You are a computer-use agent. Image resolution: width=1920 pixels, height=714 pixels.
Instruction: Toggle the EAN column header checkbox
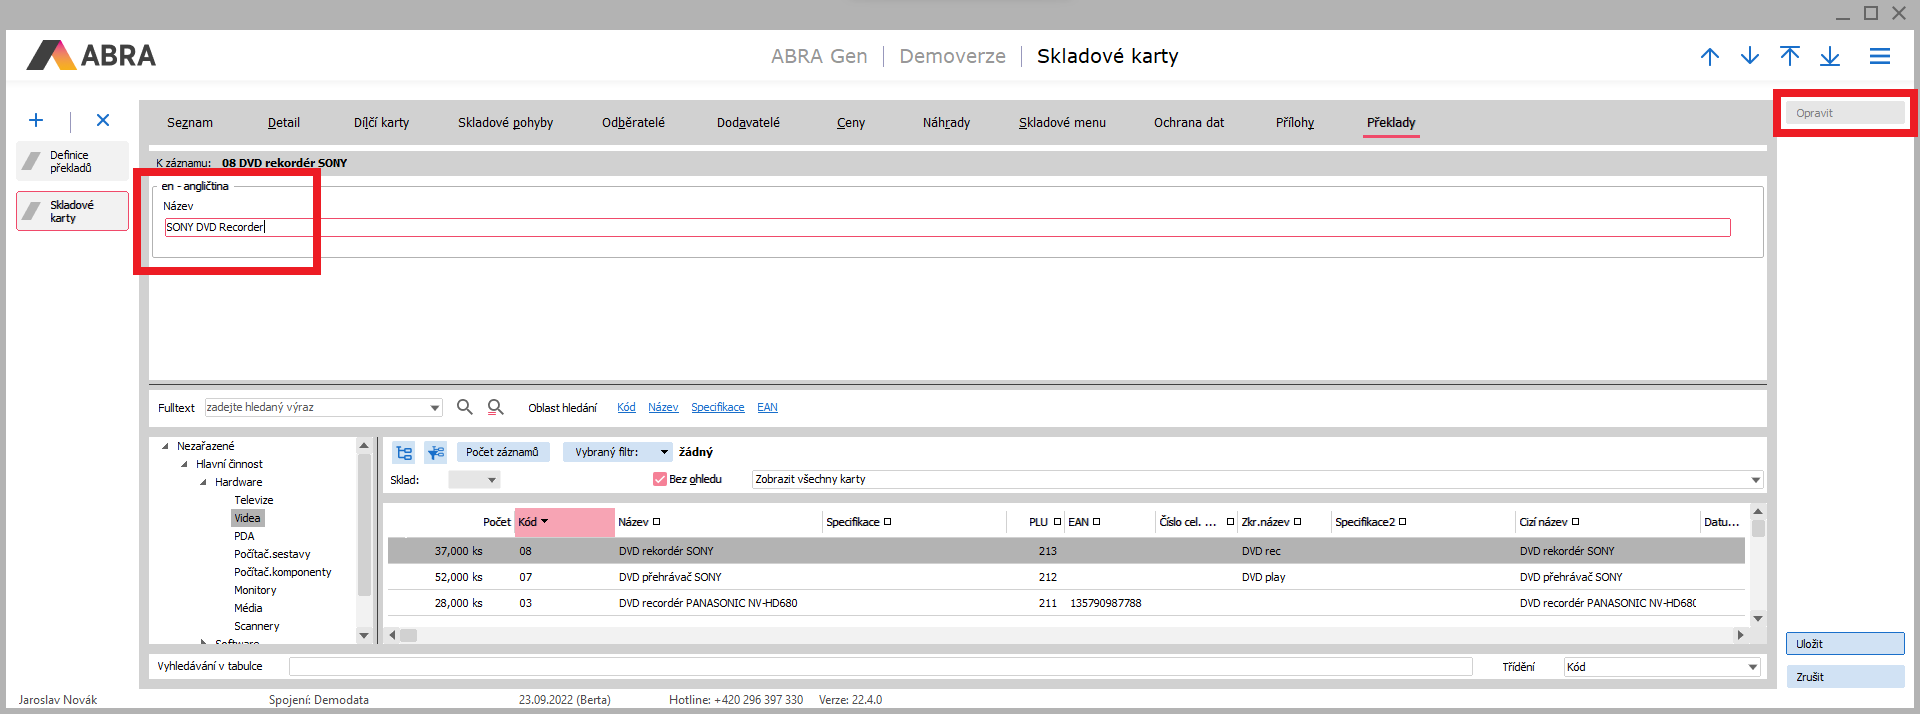pos(1097,522)
